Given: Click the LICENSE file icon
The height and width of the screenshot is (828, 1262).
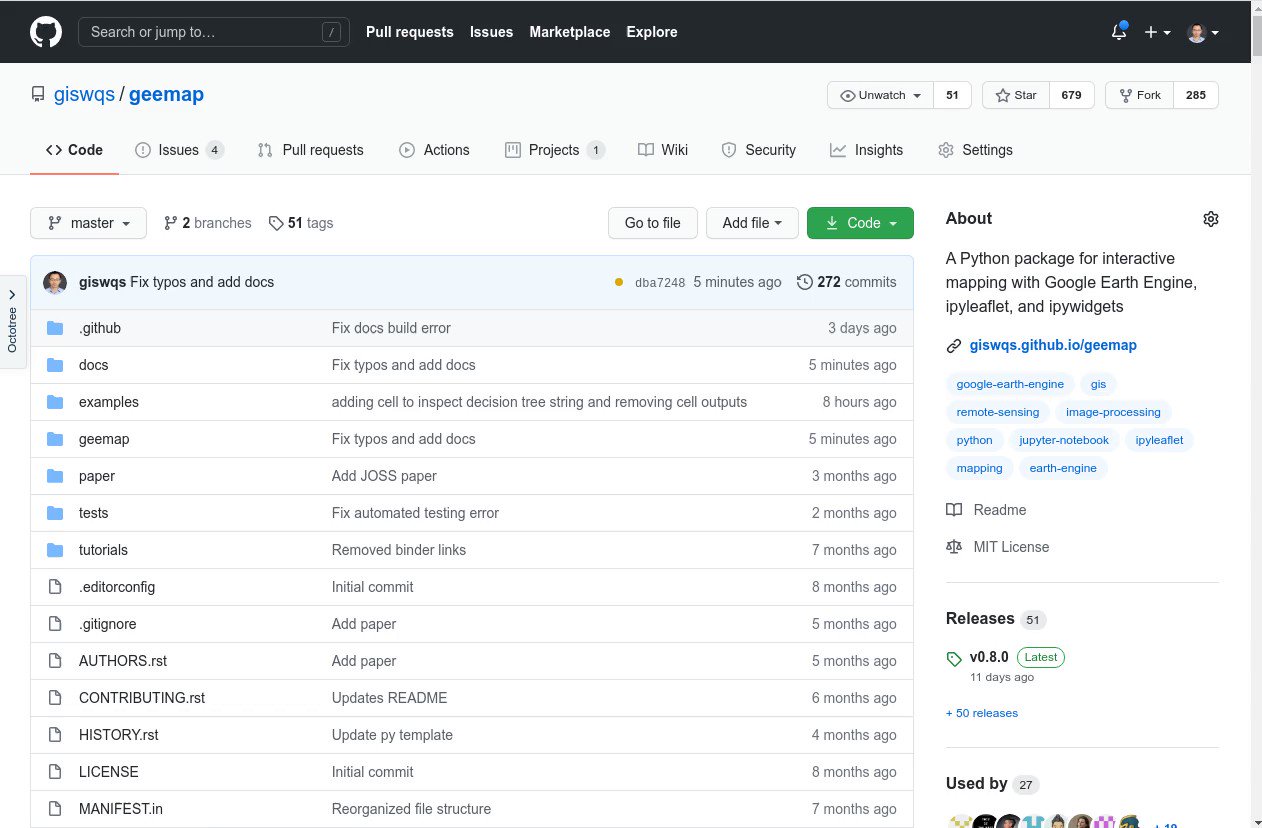Looking at the screenshot, I should point(55,772).
